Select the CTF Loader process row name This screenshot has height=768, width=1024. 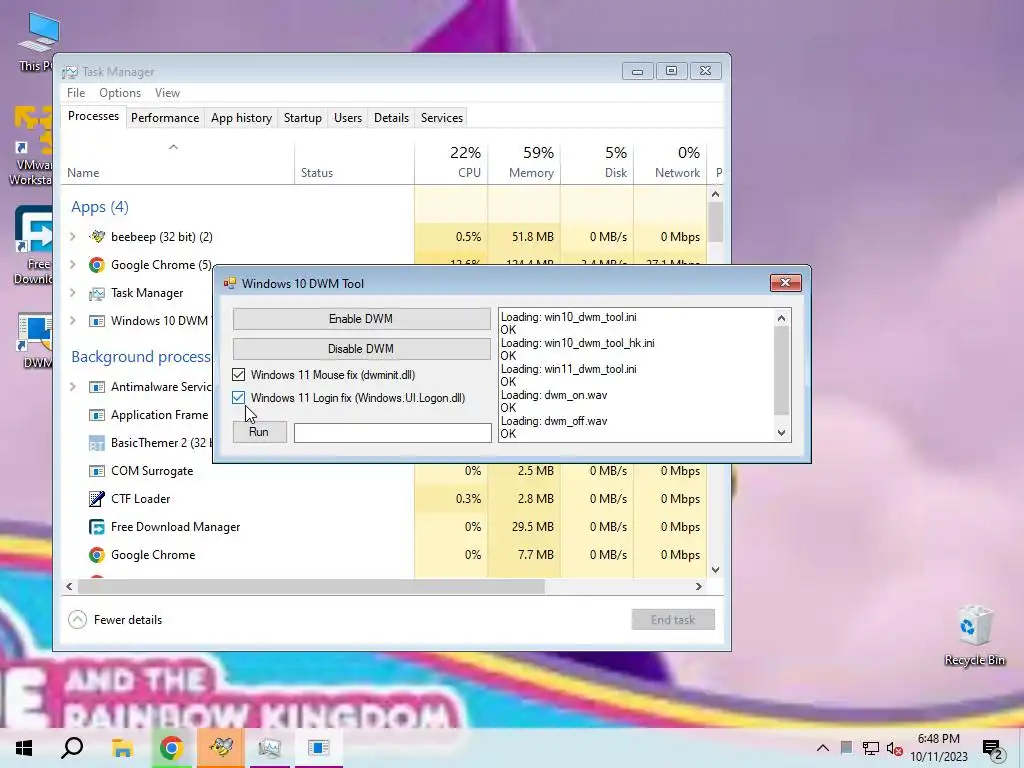click(x=140, y=499)
